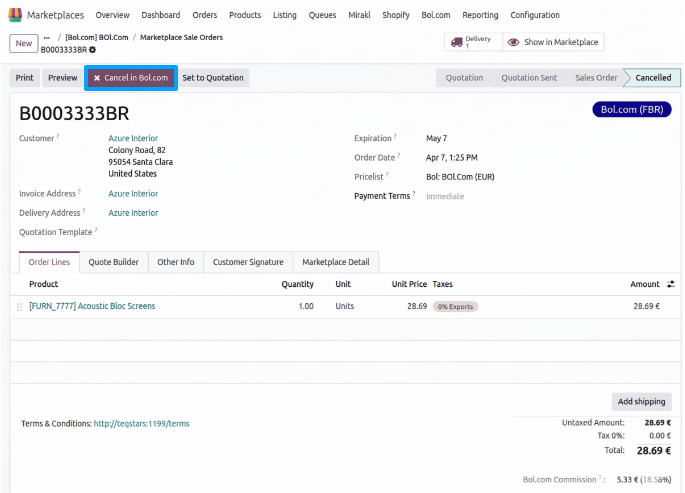Click the help mark next to Pricelist label
685x493 pixels.
click(x=387, y=175)
